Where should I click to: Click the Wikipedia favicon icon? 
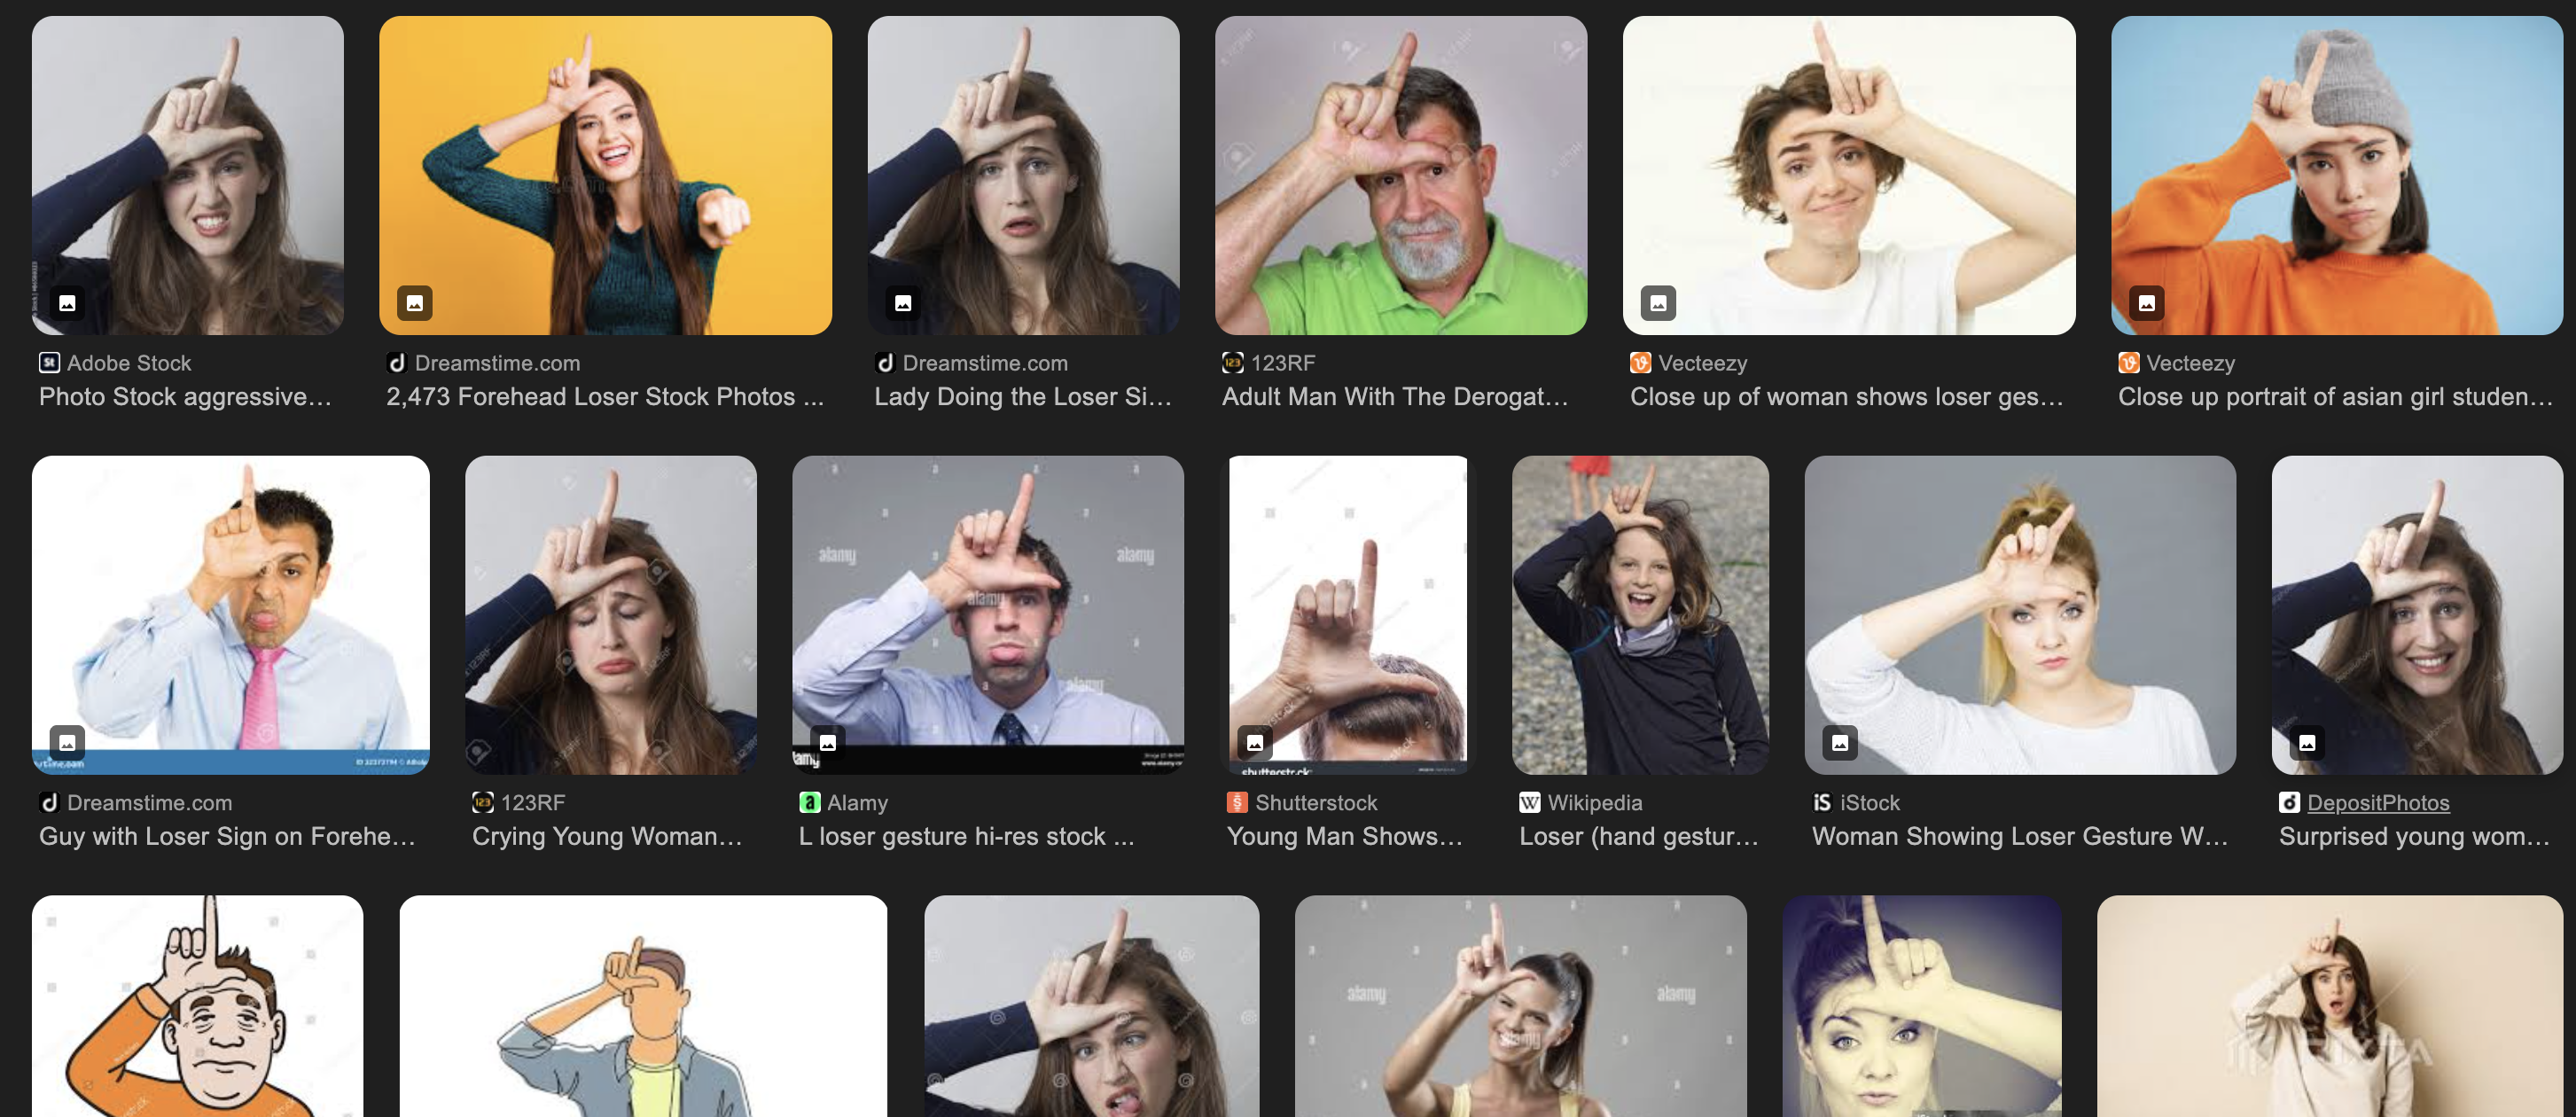click(1529, 802)
